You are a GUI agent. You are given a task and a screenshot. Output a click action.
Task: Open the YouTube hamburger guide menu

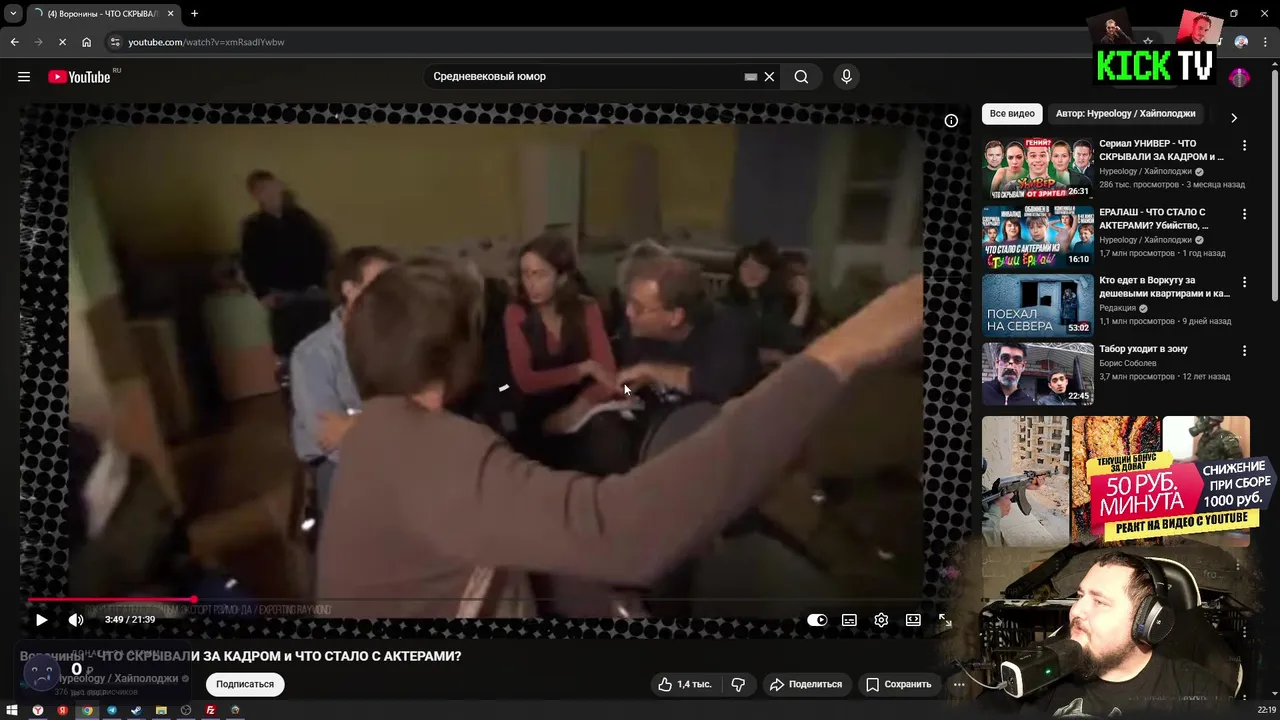click(x=24, y=77)
